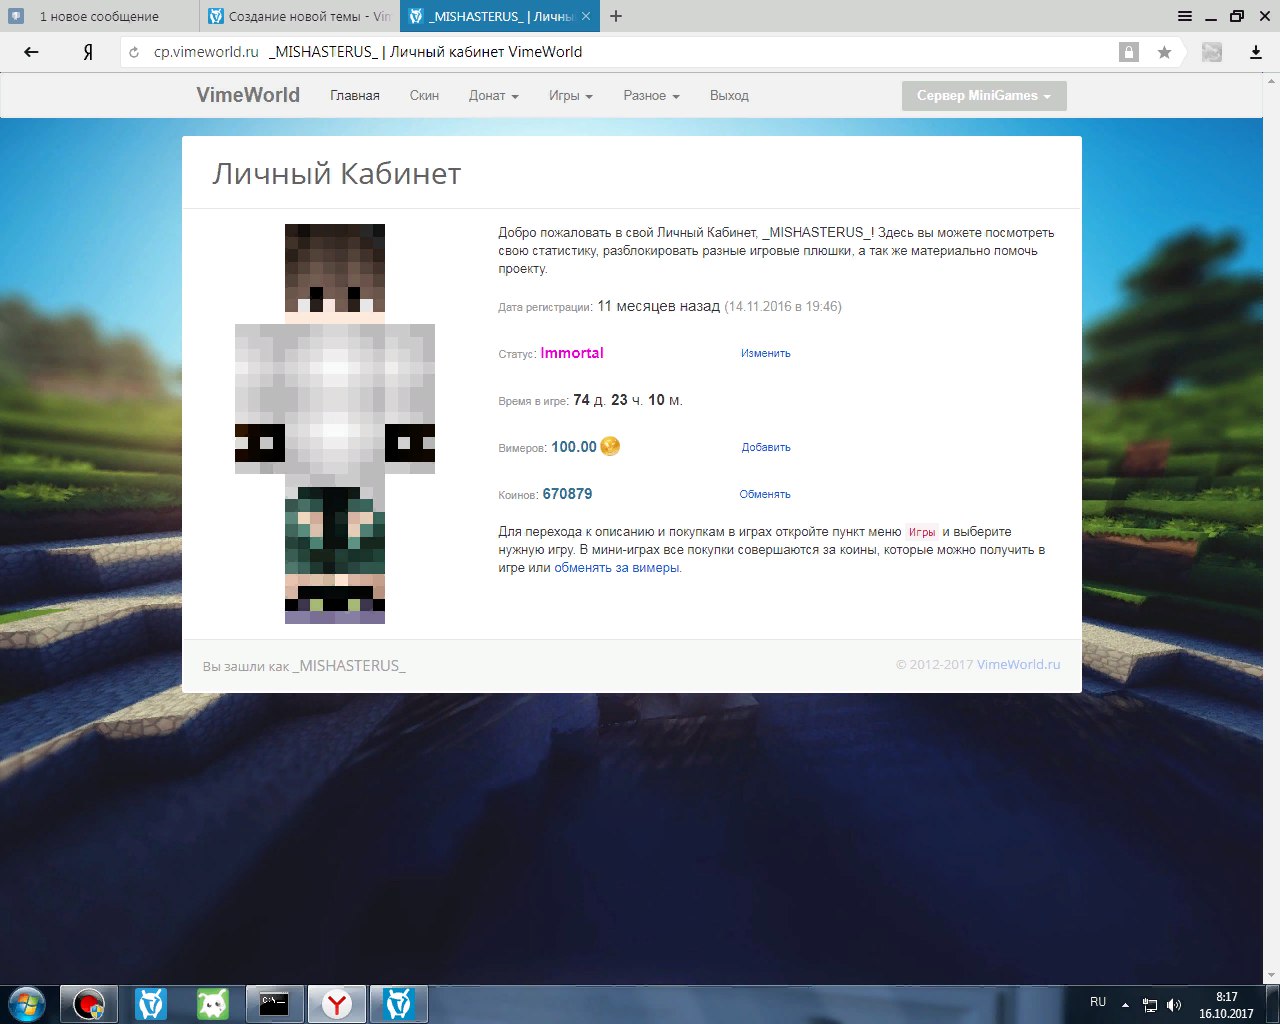Click the network tray icon
1280x1024 pixels.
point(1150,1005)
